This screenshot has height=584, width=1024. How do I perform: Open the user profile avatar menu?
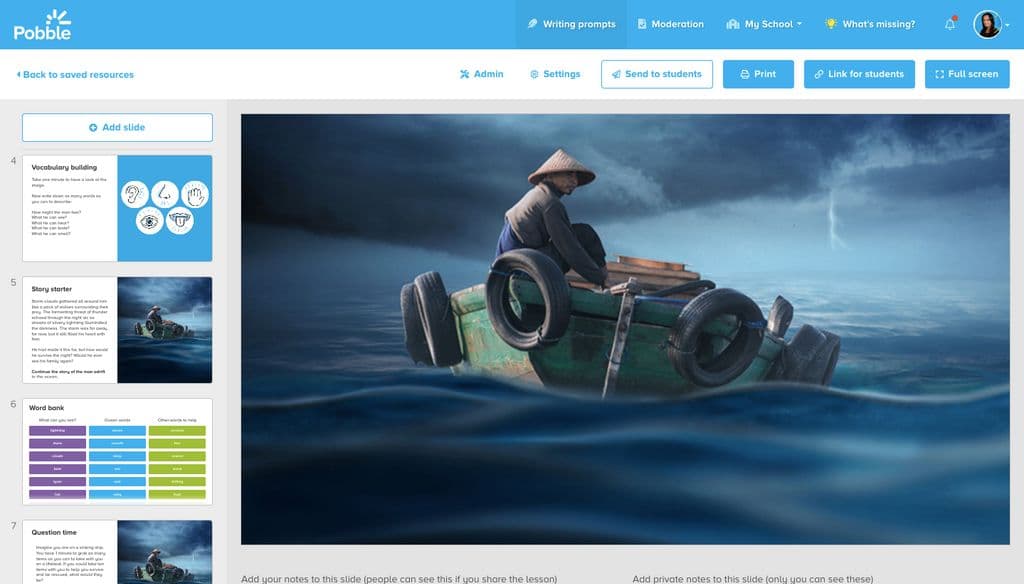(987, 24)
